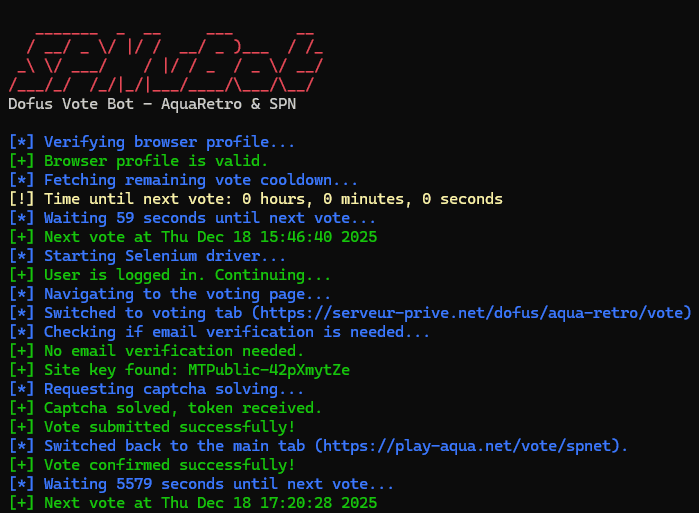Click the 'Browser profile is valid.' line
This screenshot has height=513, width=699.
coord(139,161)
